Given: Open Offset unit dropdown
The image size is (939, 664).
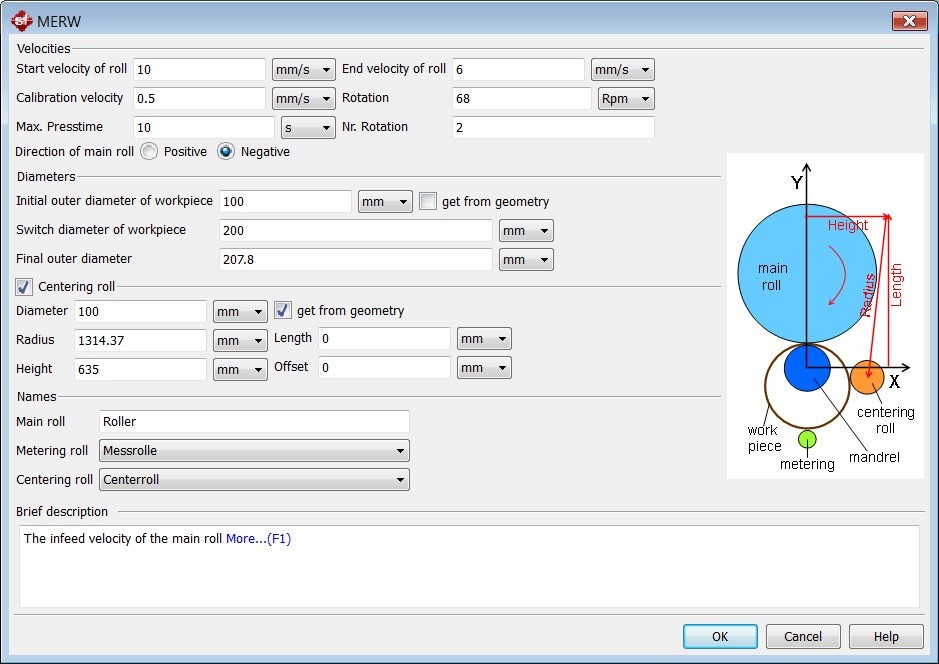Looking at the screenshot, I should tap(484, 368).
